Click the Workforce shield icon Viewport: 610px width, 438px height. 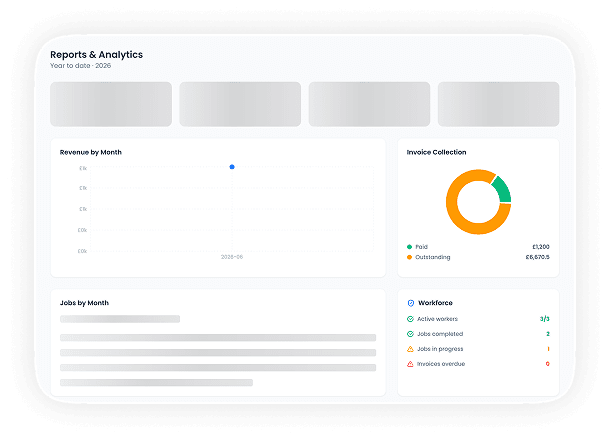410,303
